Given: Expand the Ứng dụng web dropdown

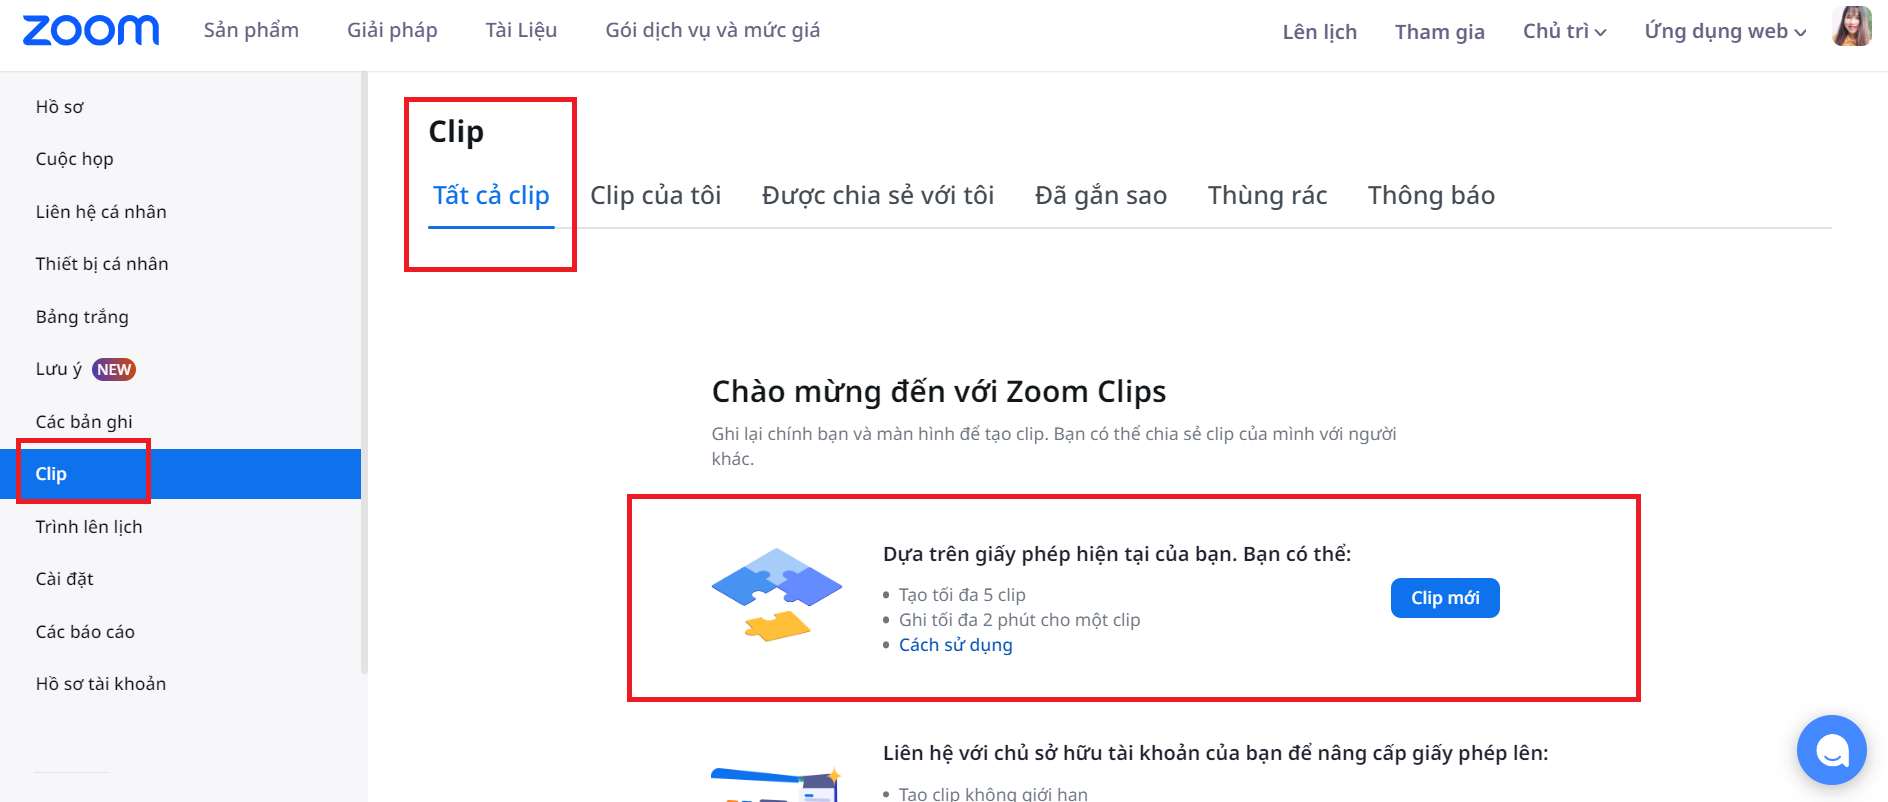Looking at the screenshot, I should [1725, 31].
